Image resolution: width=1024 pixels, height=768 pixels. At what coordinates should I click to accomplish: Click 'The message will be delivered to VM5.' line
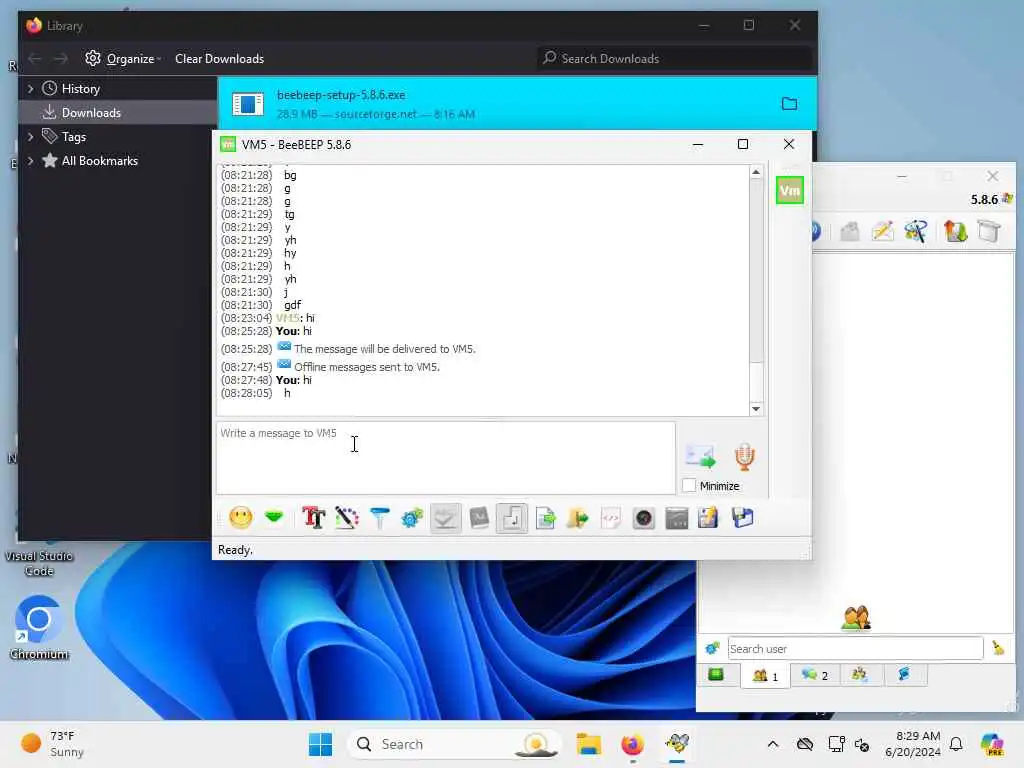point(385,349)
